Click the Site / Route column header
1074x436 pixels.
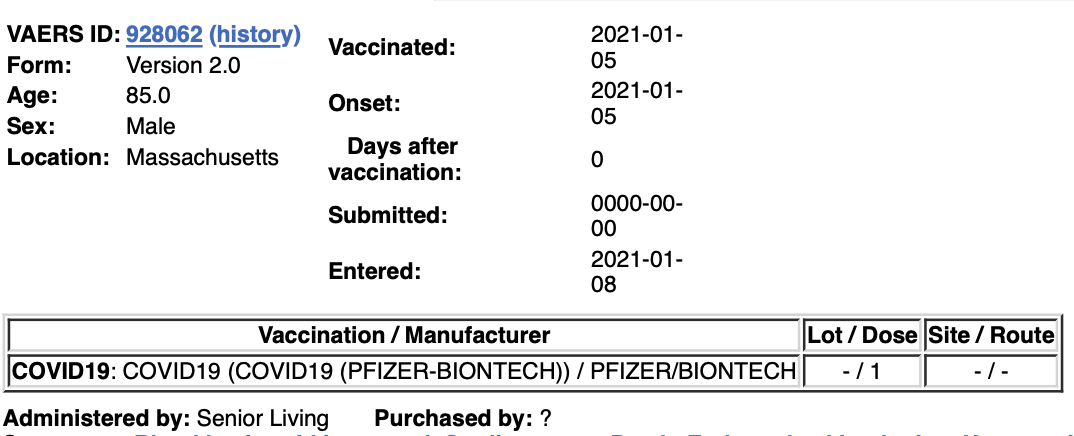click(991, 335)
